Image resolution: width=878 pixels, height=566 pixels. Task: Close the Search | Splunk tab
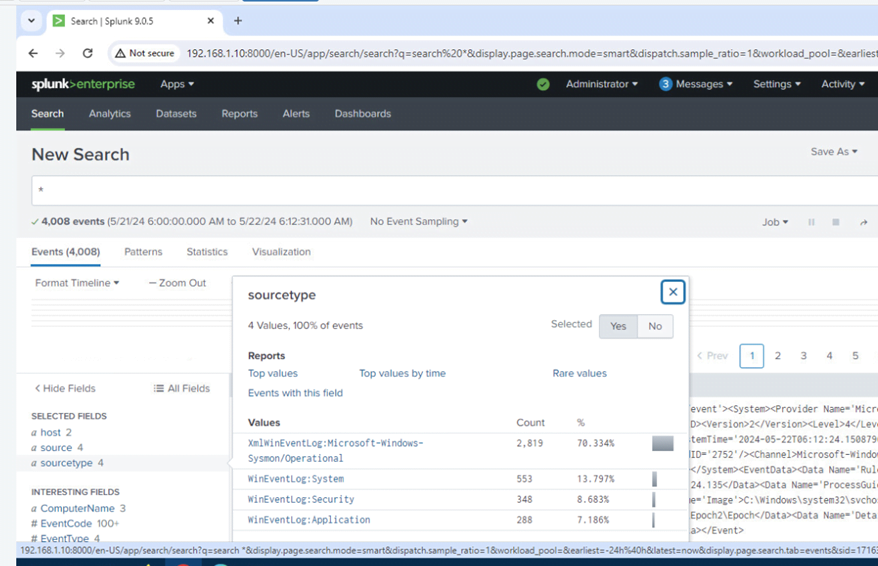211,21
